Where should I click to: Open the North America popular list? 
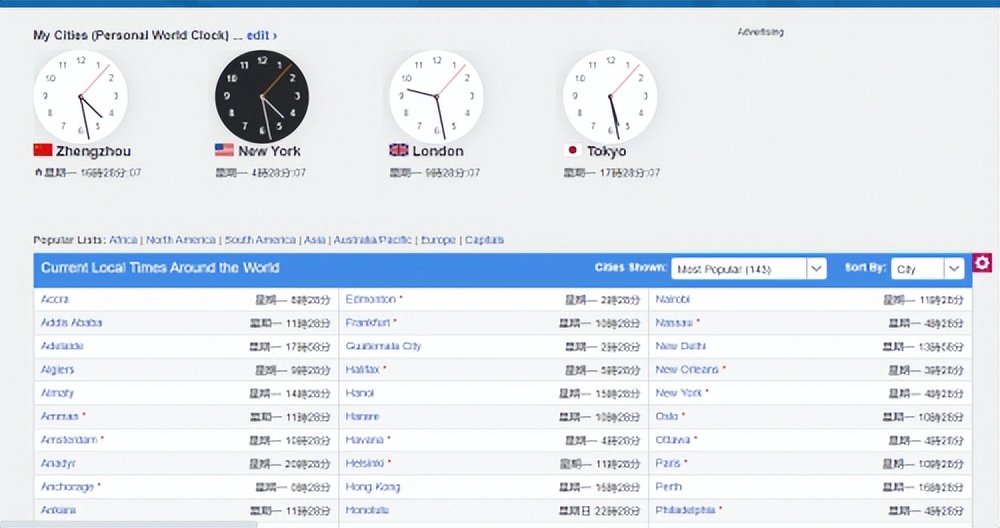pos(180,240)
